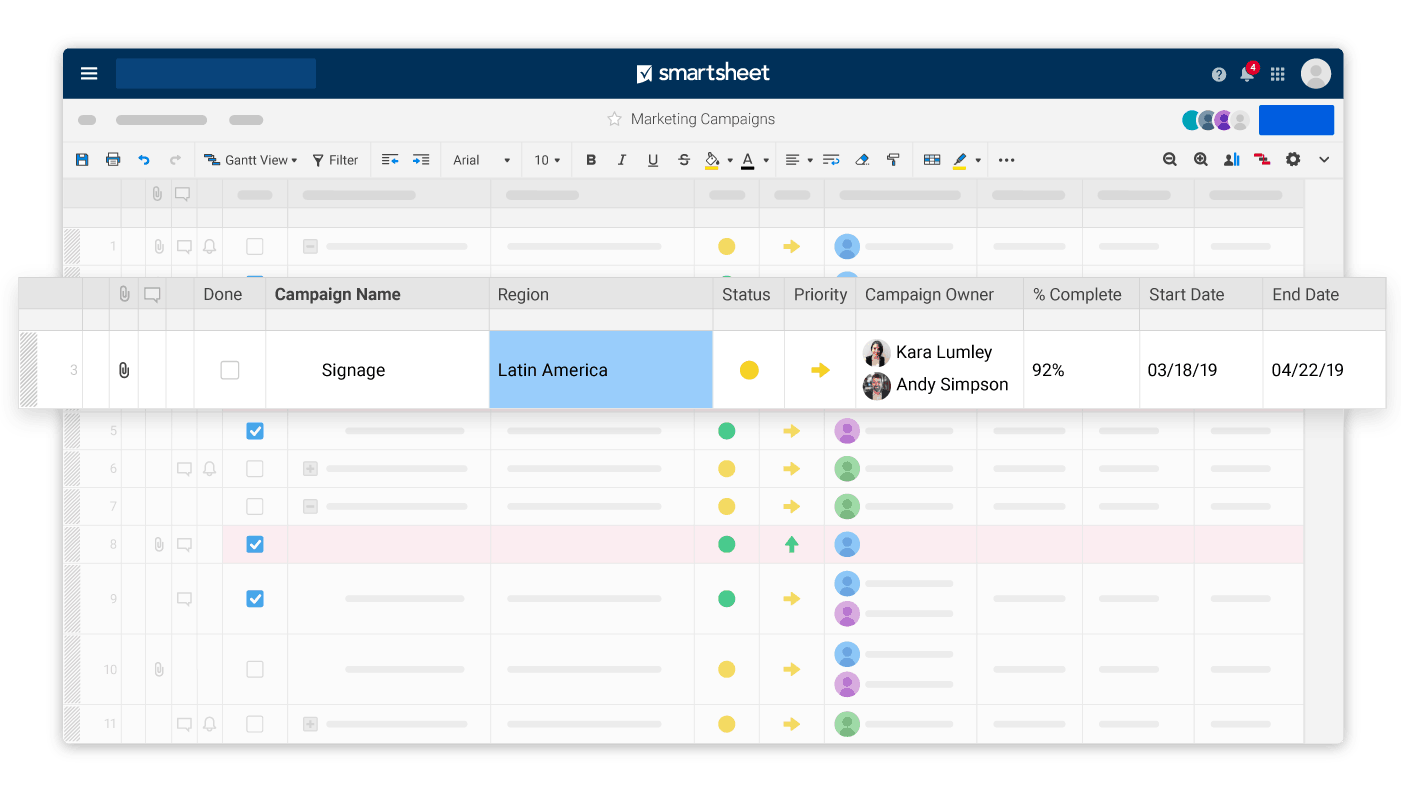This screenshot has width=1401, height=788.
Task: Apply strikethrough formatting
Action: [684, 160]
